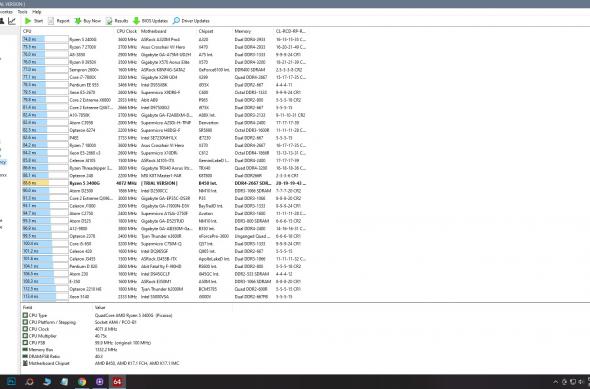Open Driver Updates from the toolbar
Viewport: 590px width, 389px height.
pyautogui.click(x=191, y=21)
